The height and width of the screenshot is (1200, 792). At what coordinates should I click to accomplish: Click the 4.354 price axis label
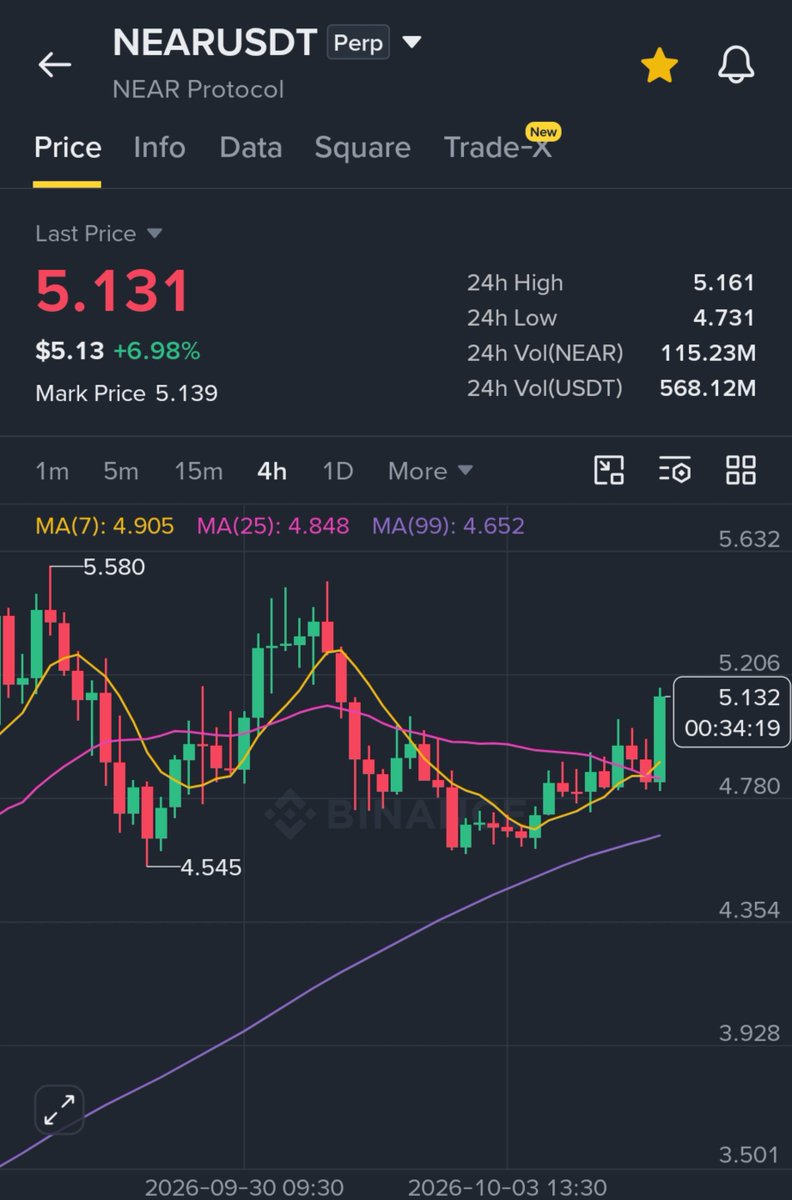click(x=749, y=910)
